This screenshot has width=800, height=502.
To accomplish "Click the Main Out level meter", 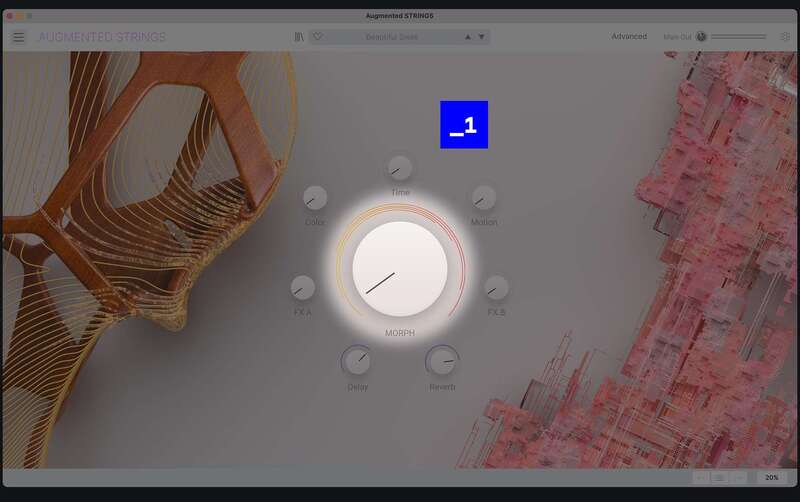I will click(x=739, y=37).
